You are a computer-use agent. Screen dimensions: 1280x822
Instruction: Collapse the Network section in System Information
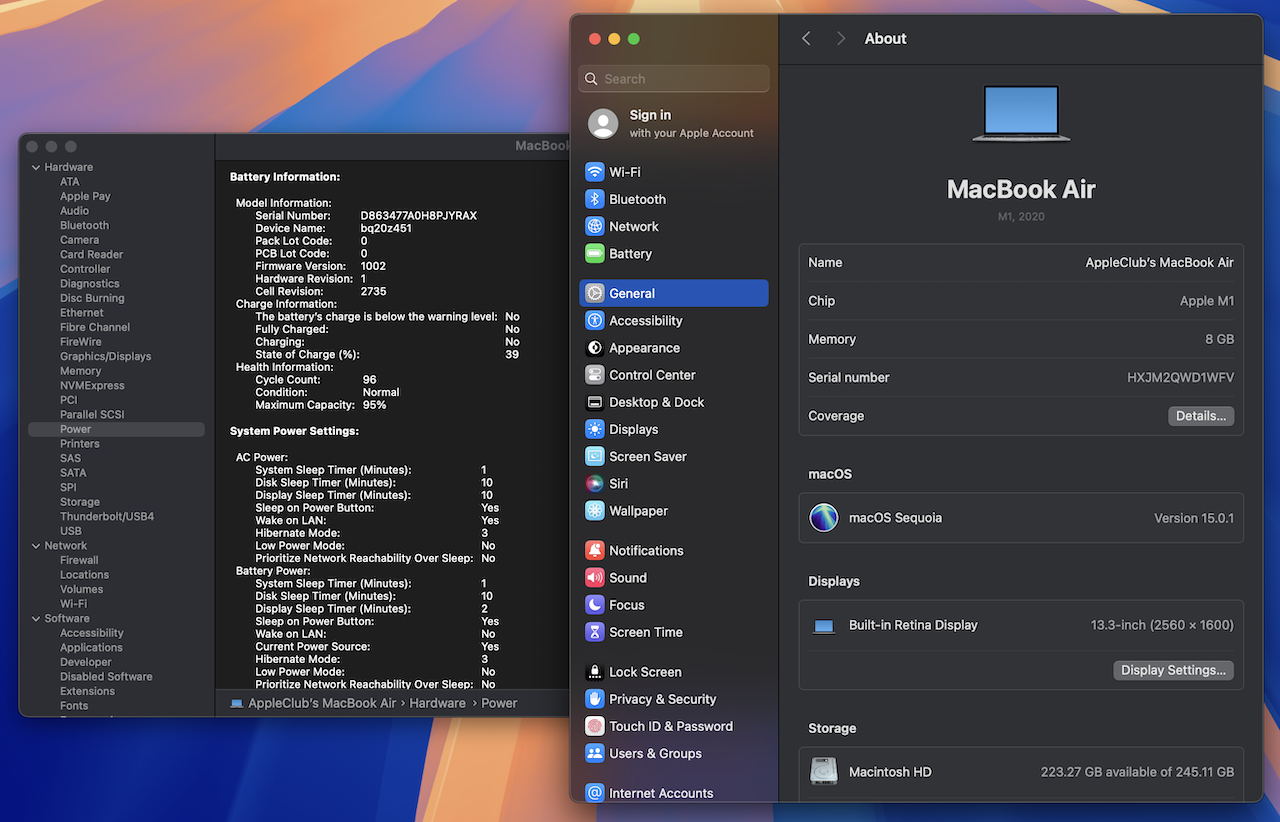click(36, 545)
